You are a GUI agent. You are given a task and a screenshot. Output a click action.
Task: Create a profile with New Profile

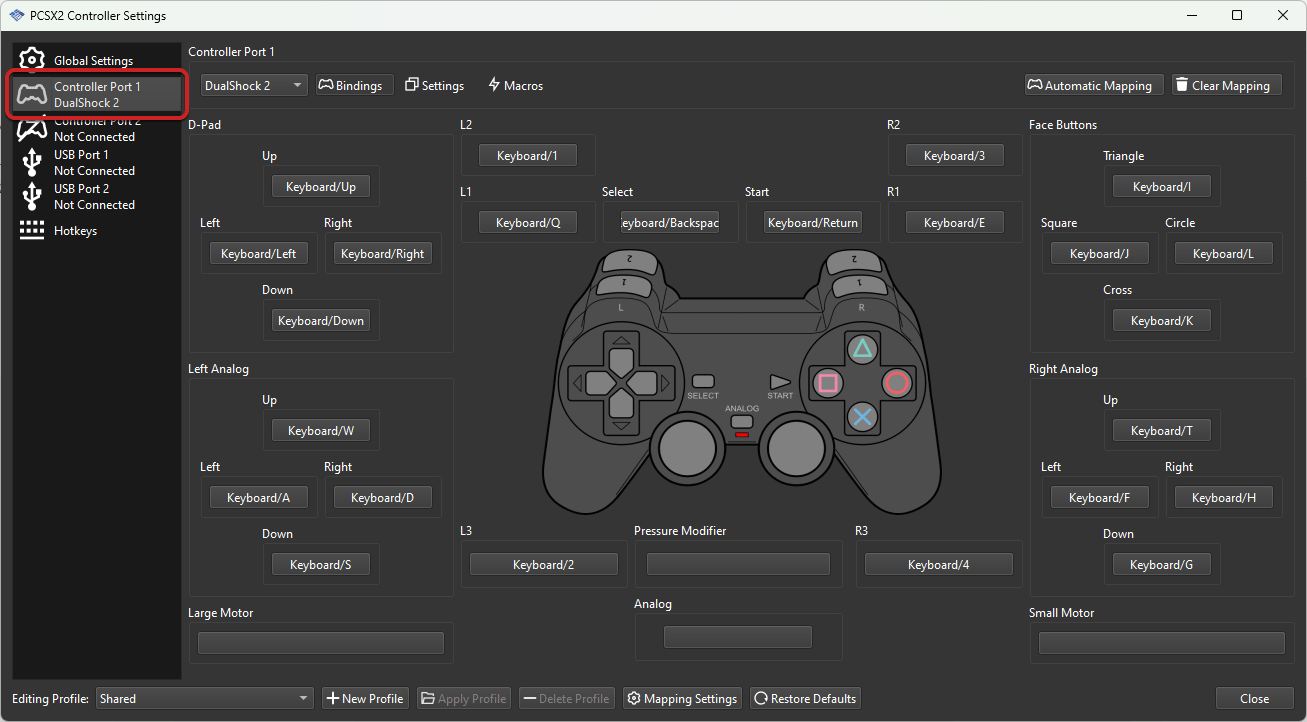[x=366, y=699]
